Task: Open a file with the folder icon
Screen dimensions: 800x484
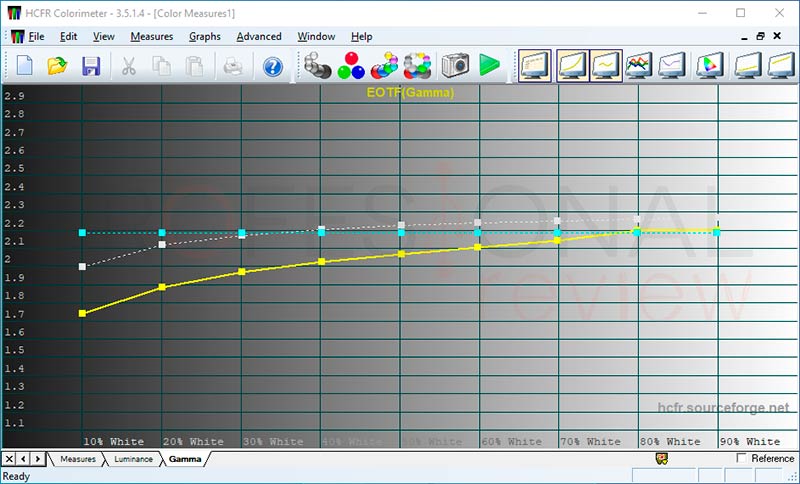Action: (x=57, y=66)
